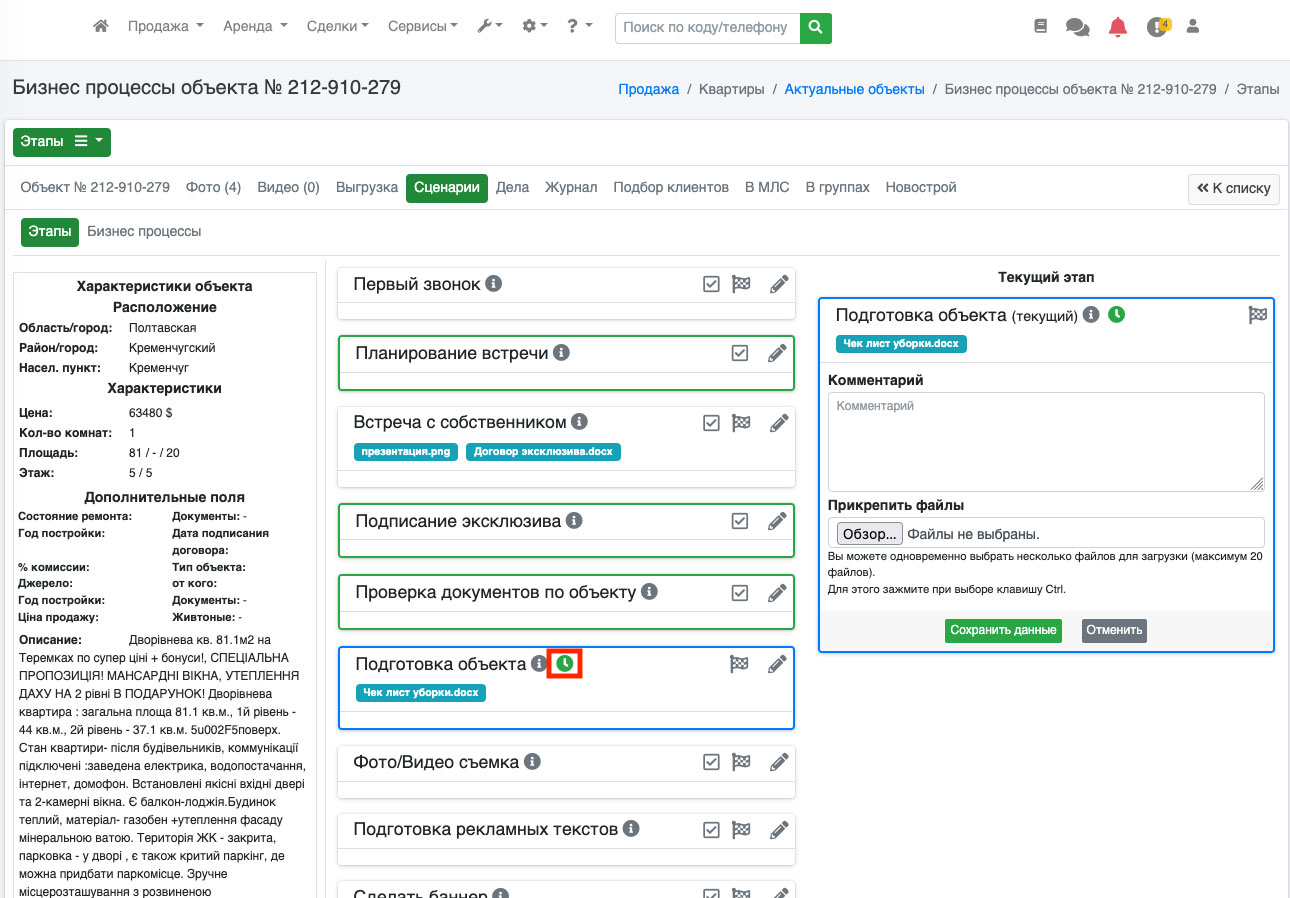
Task: Mark Проверка документов по объекту checkbox
Action: click(x=740, y=593)
